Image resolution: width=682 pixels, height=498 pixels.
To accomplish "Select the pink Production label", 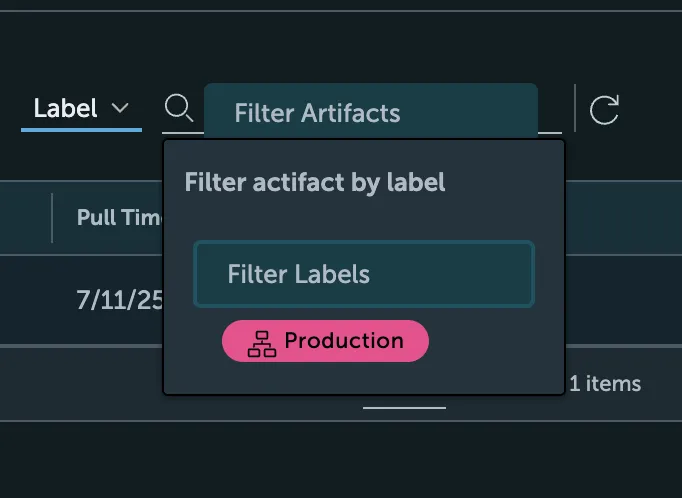I will point(325,341).
